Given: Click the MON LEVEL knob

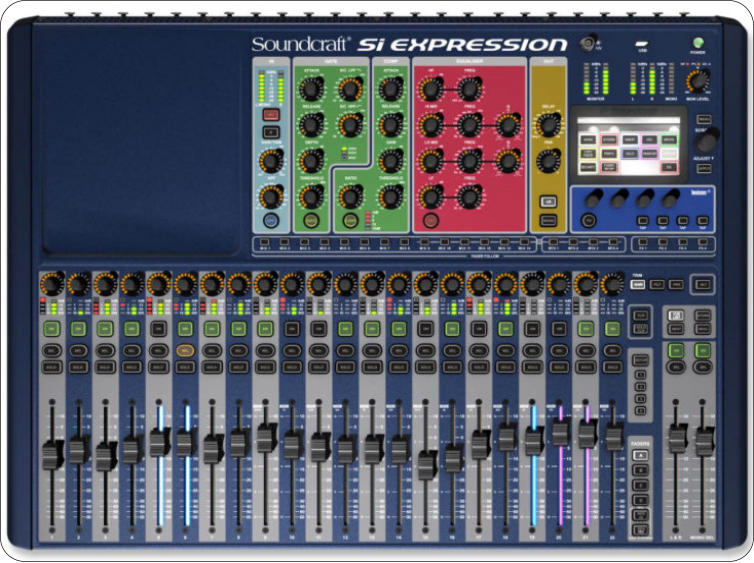Looking at the screenshot, I should tap(698, 80).
